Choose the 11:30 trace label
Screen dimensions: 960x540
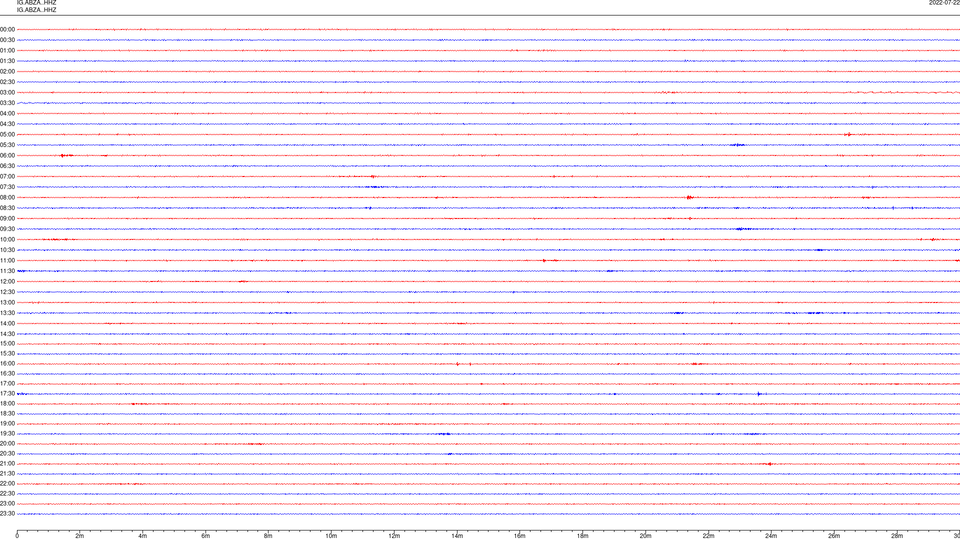(7, 271)
